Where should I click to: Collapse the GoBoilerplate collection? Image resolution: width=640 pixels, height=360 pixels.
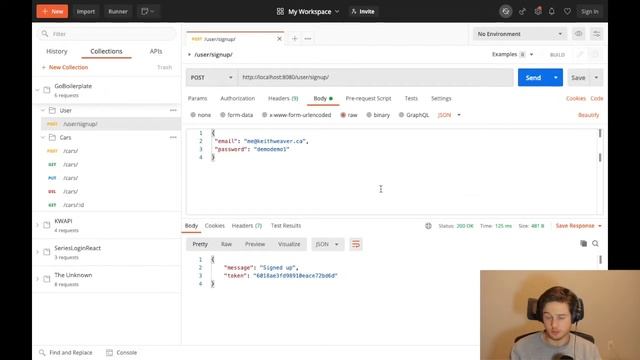[x=37, y=90]
